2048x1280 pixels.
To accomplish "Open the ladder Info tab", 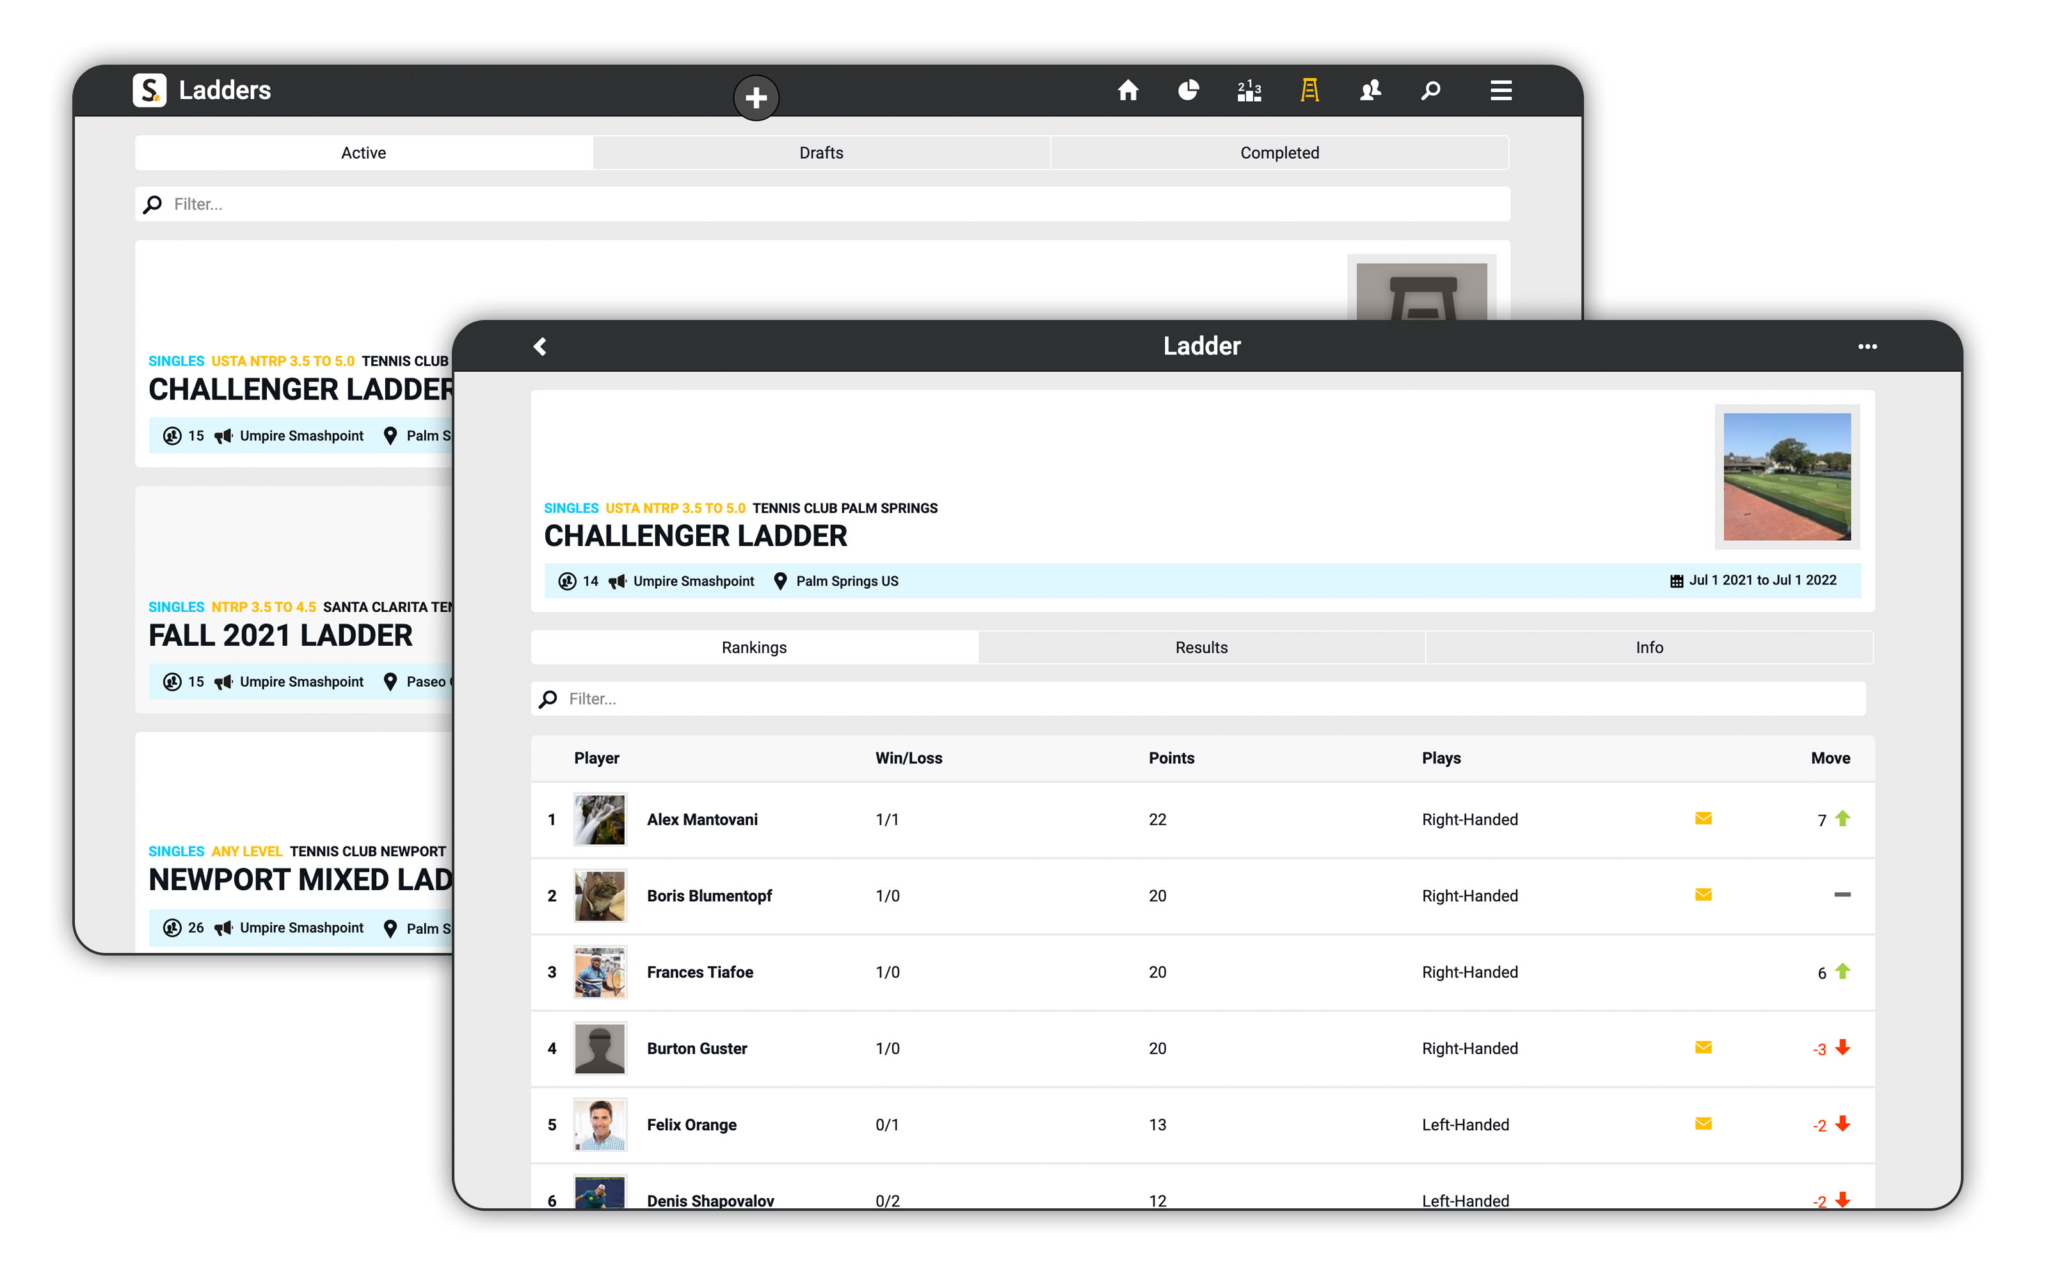I will point(1649,648).
